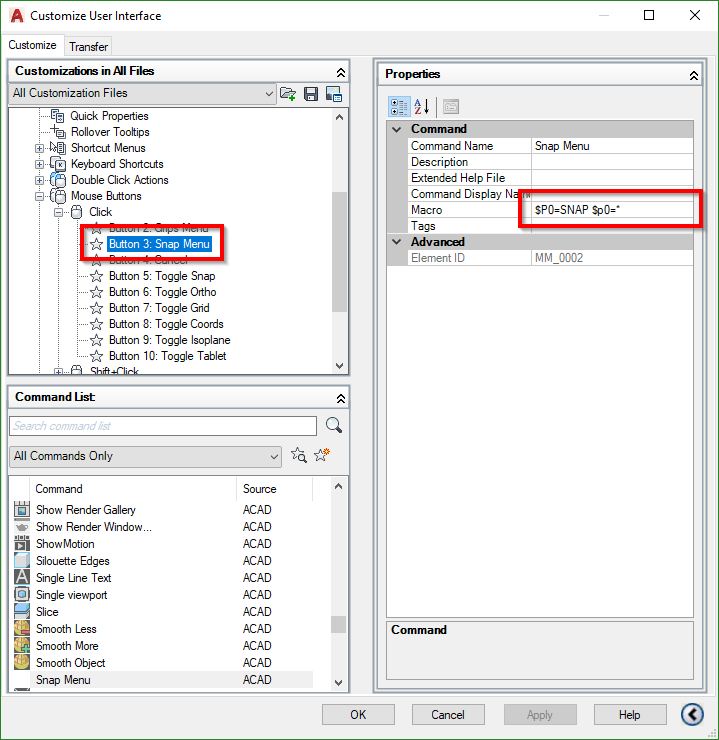Collapse the Properties pane
719x740 pixels.
pyautogui.click(x=694, y=76)
